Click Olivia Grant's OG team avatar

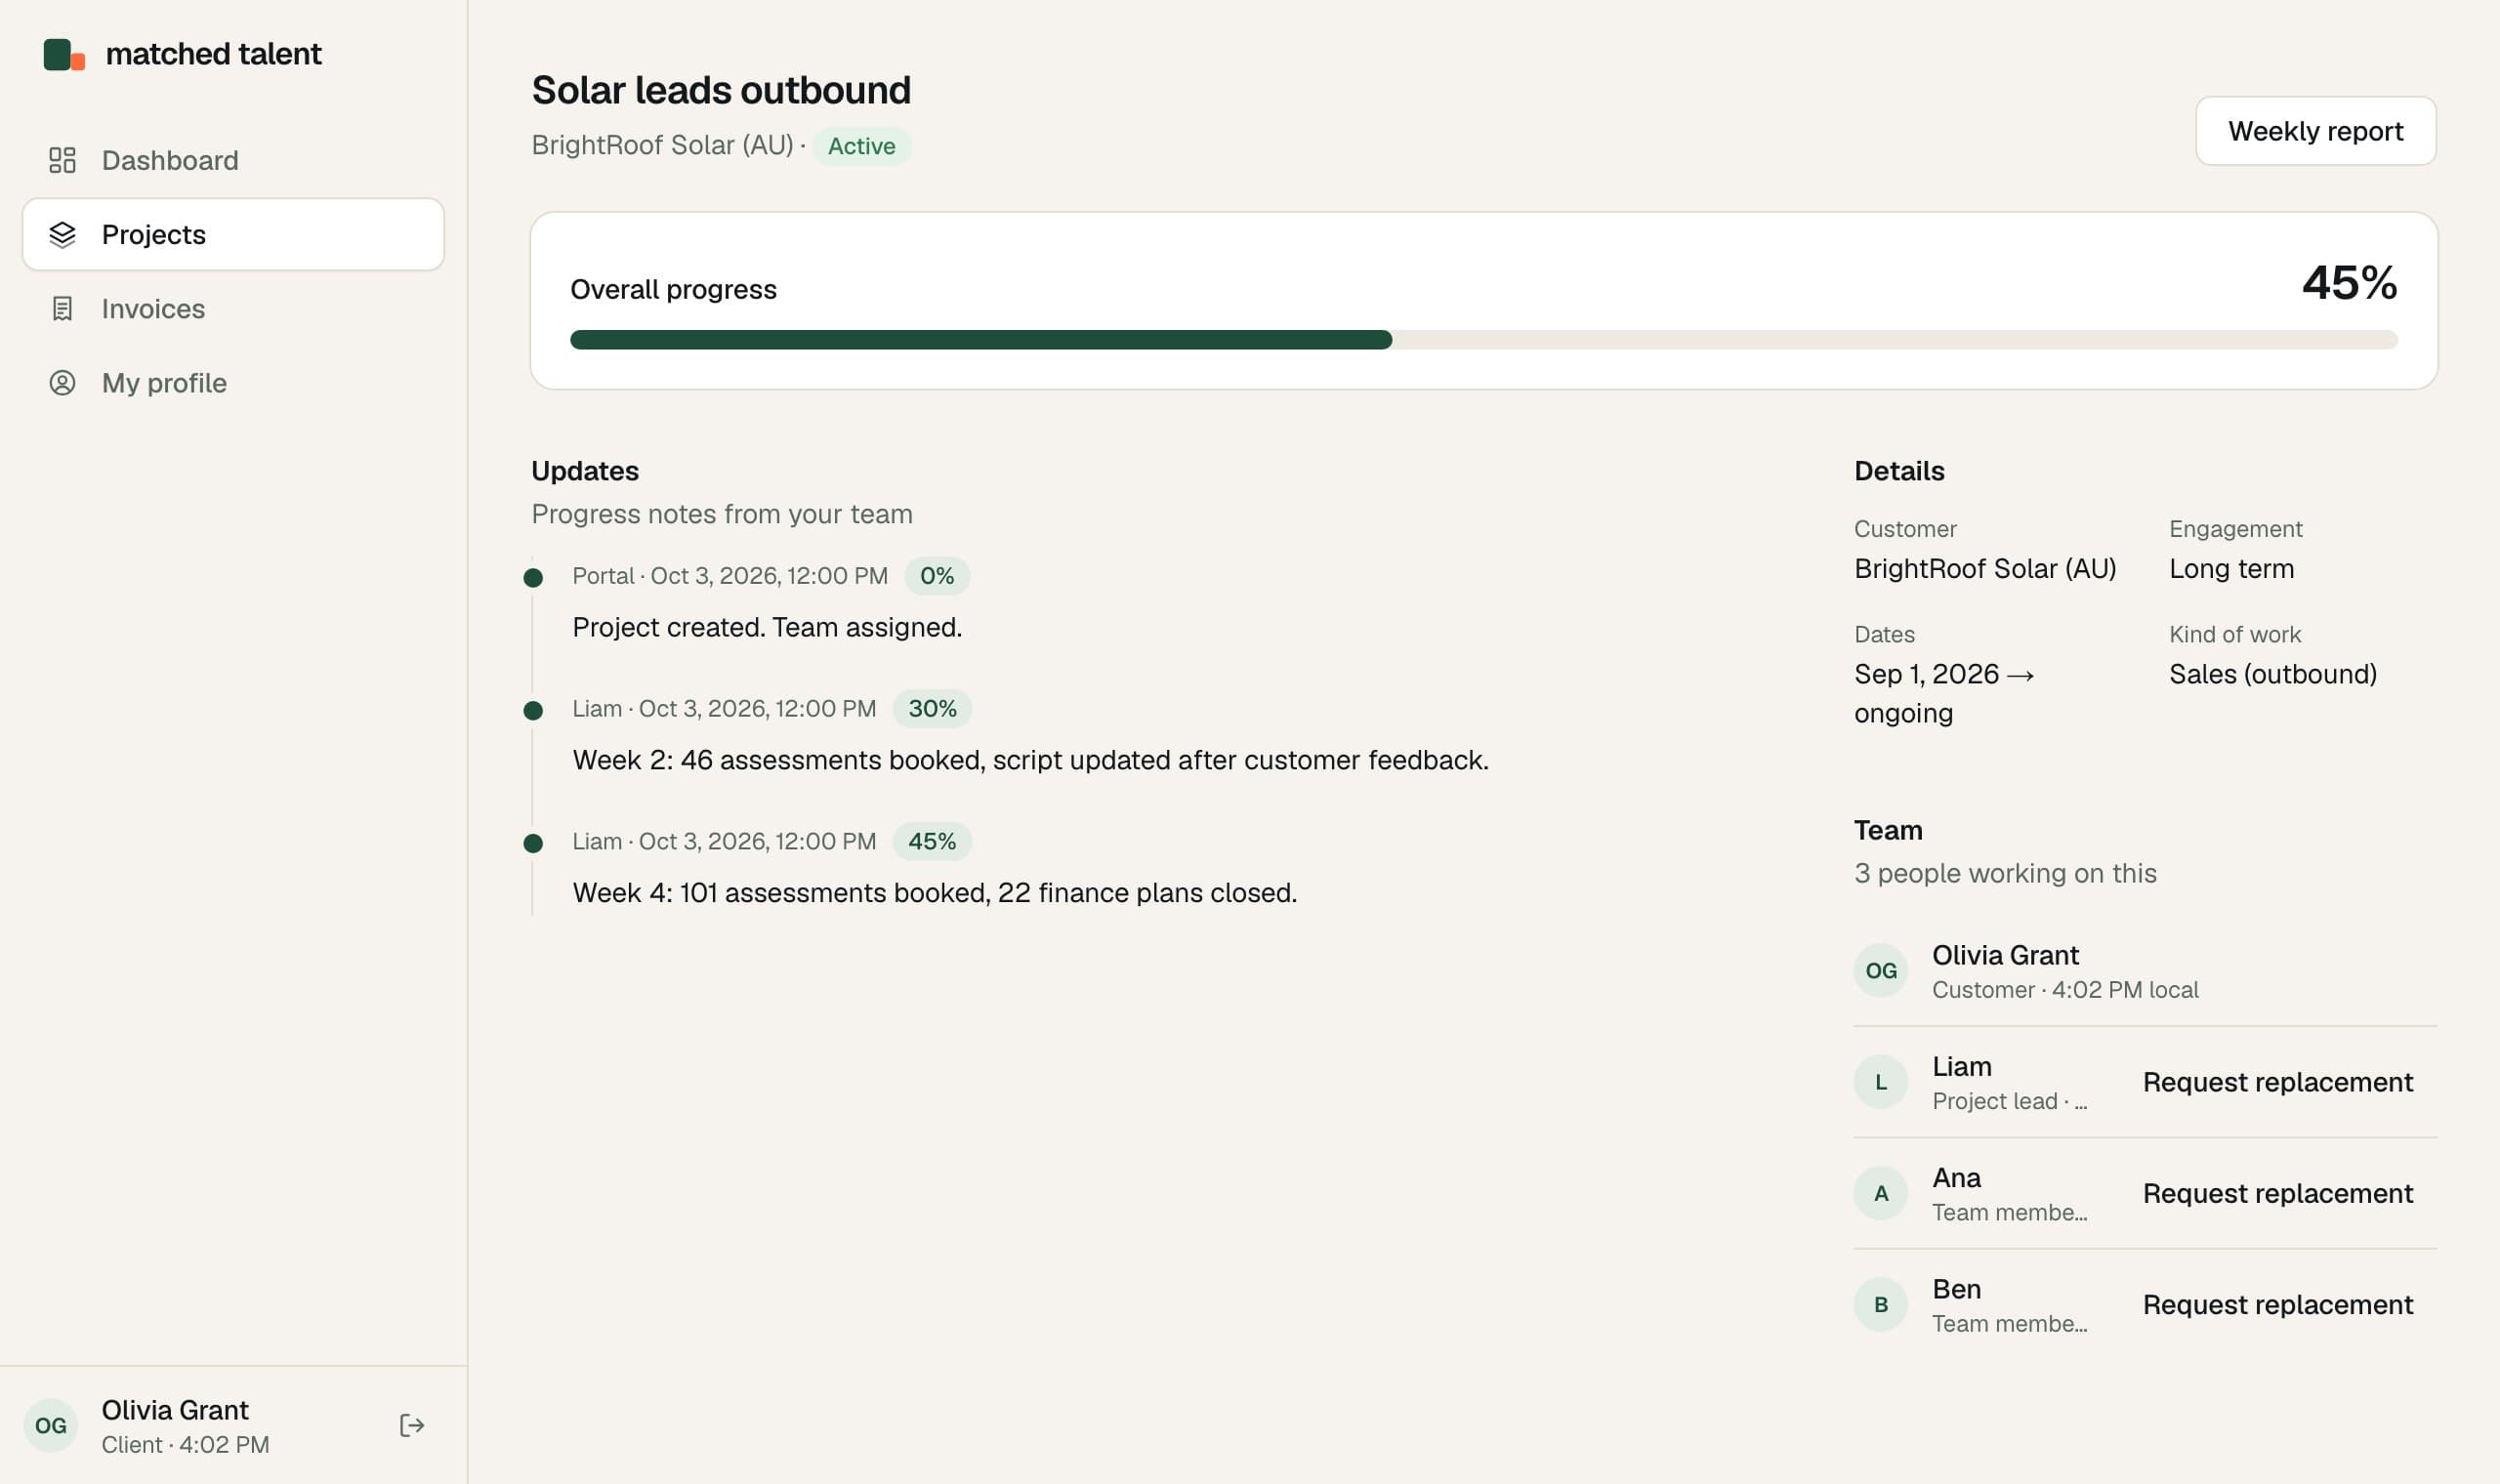click(x=1880, y=970)
